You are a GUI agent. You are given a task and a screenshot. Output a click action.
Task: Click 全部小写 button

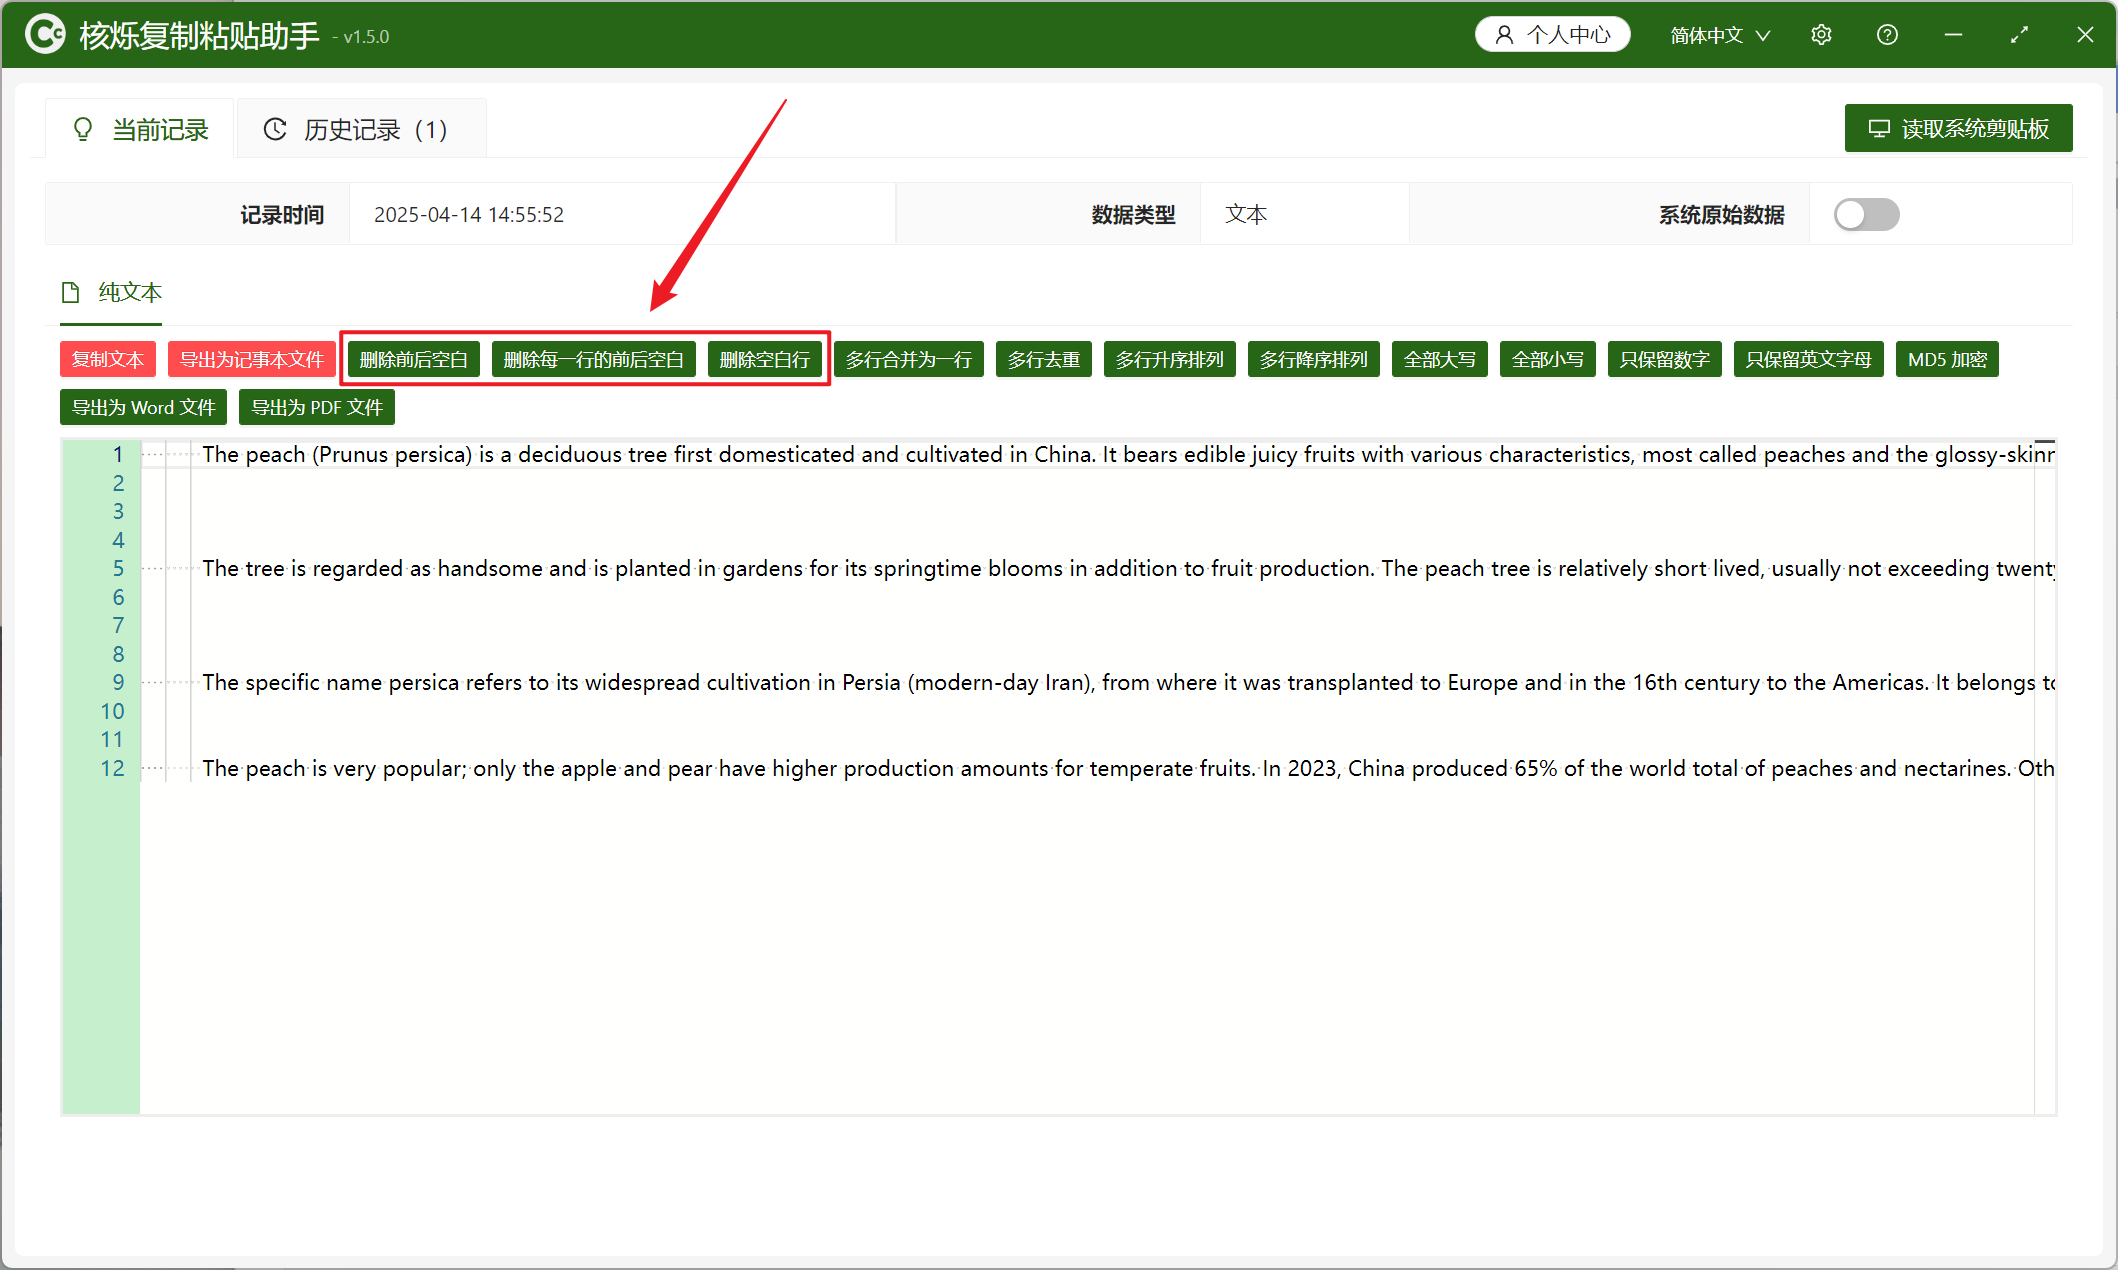point(1548,359)
